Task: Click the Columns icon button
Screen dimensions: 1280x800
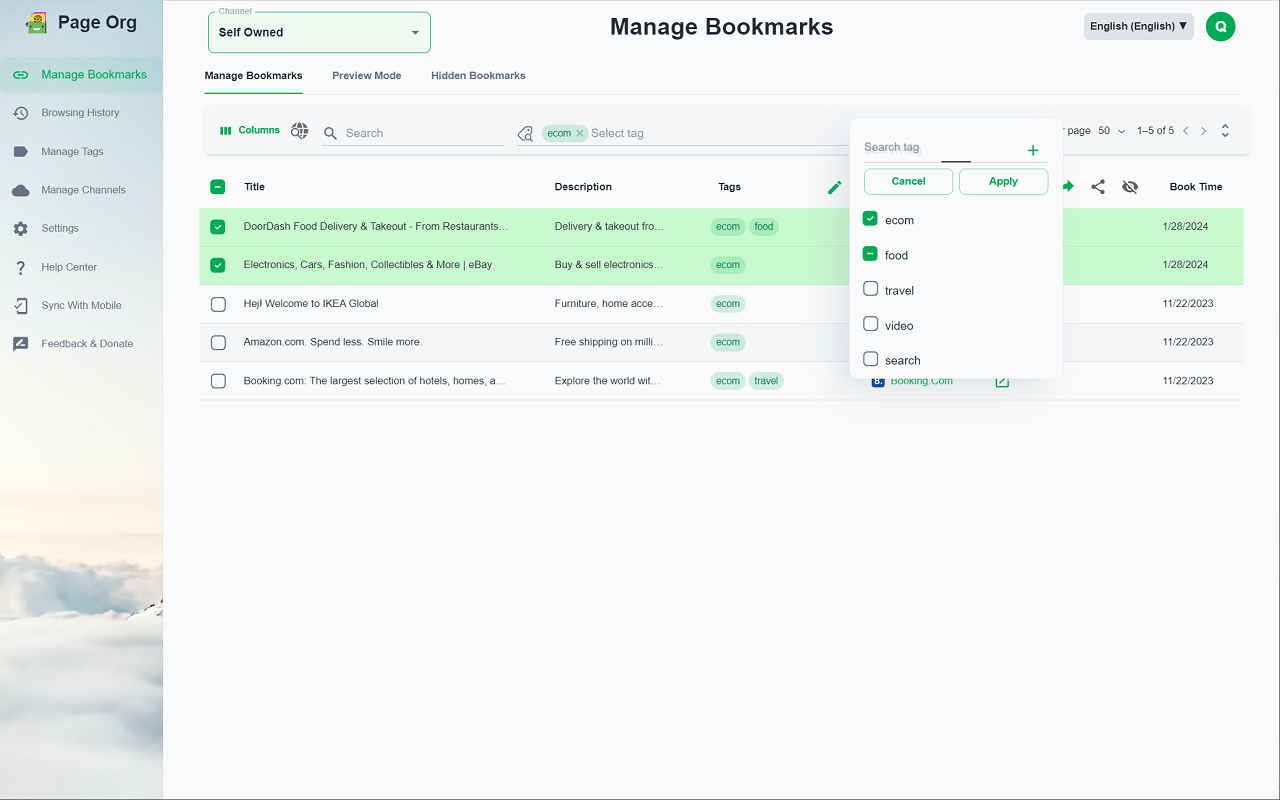Action: click(249, 131)
